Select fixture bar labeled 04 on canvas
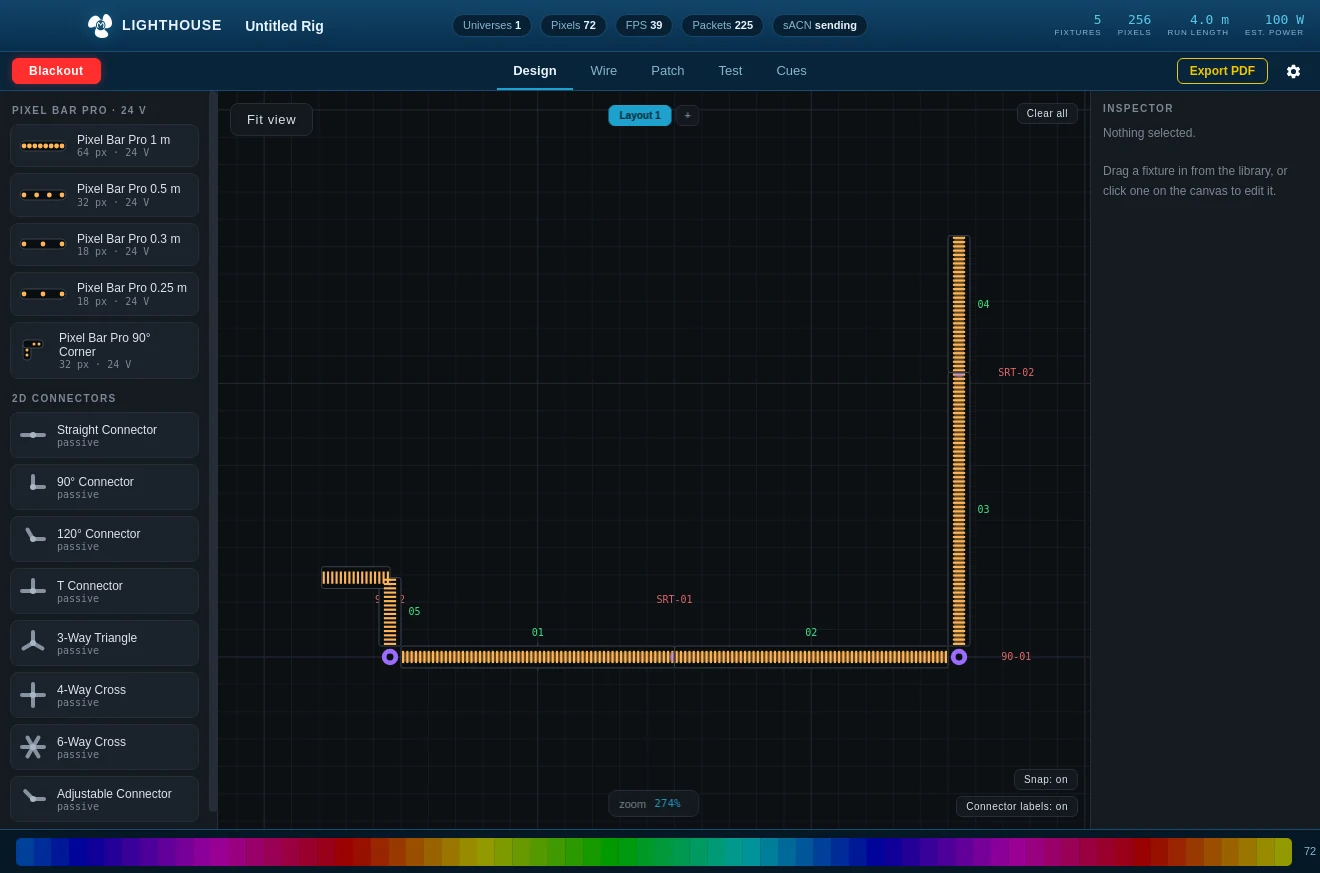This screenshot has width=1320, height=873. point(959,304)
